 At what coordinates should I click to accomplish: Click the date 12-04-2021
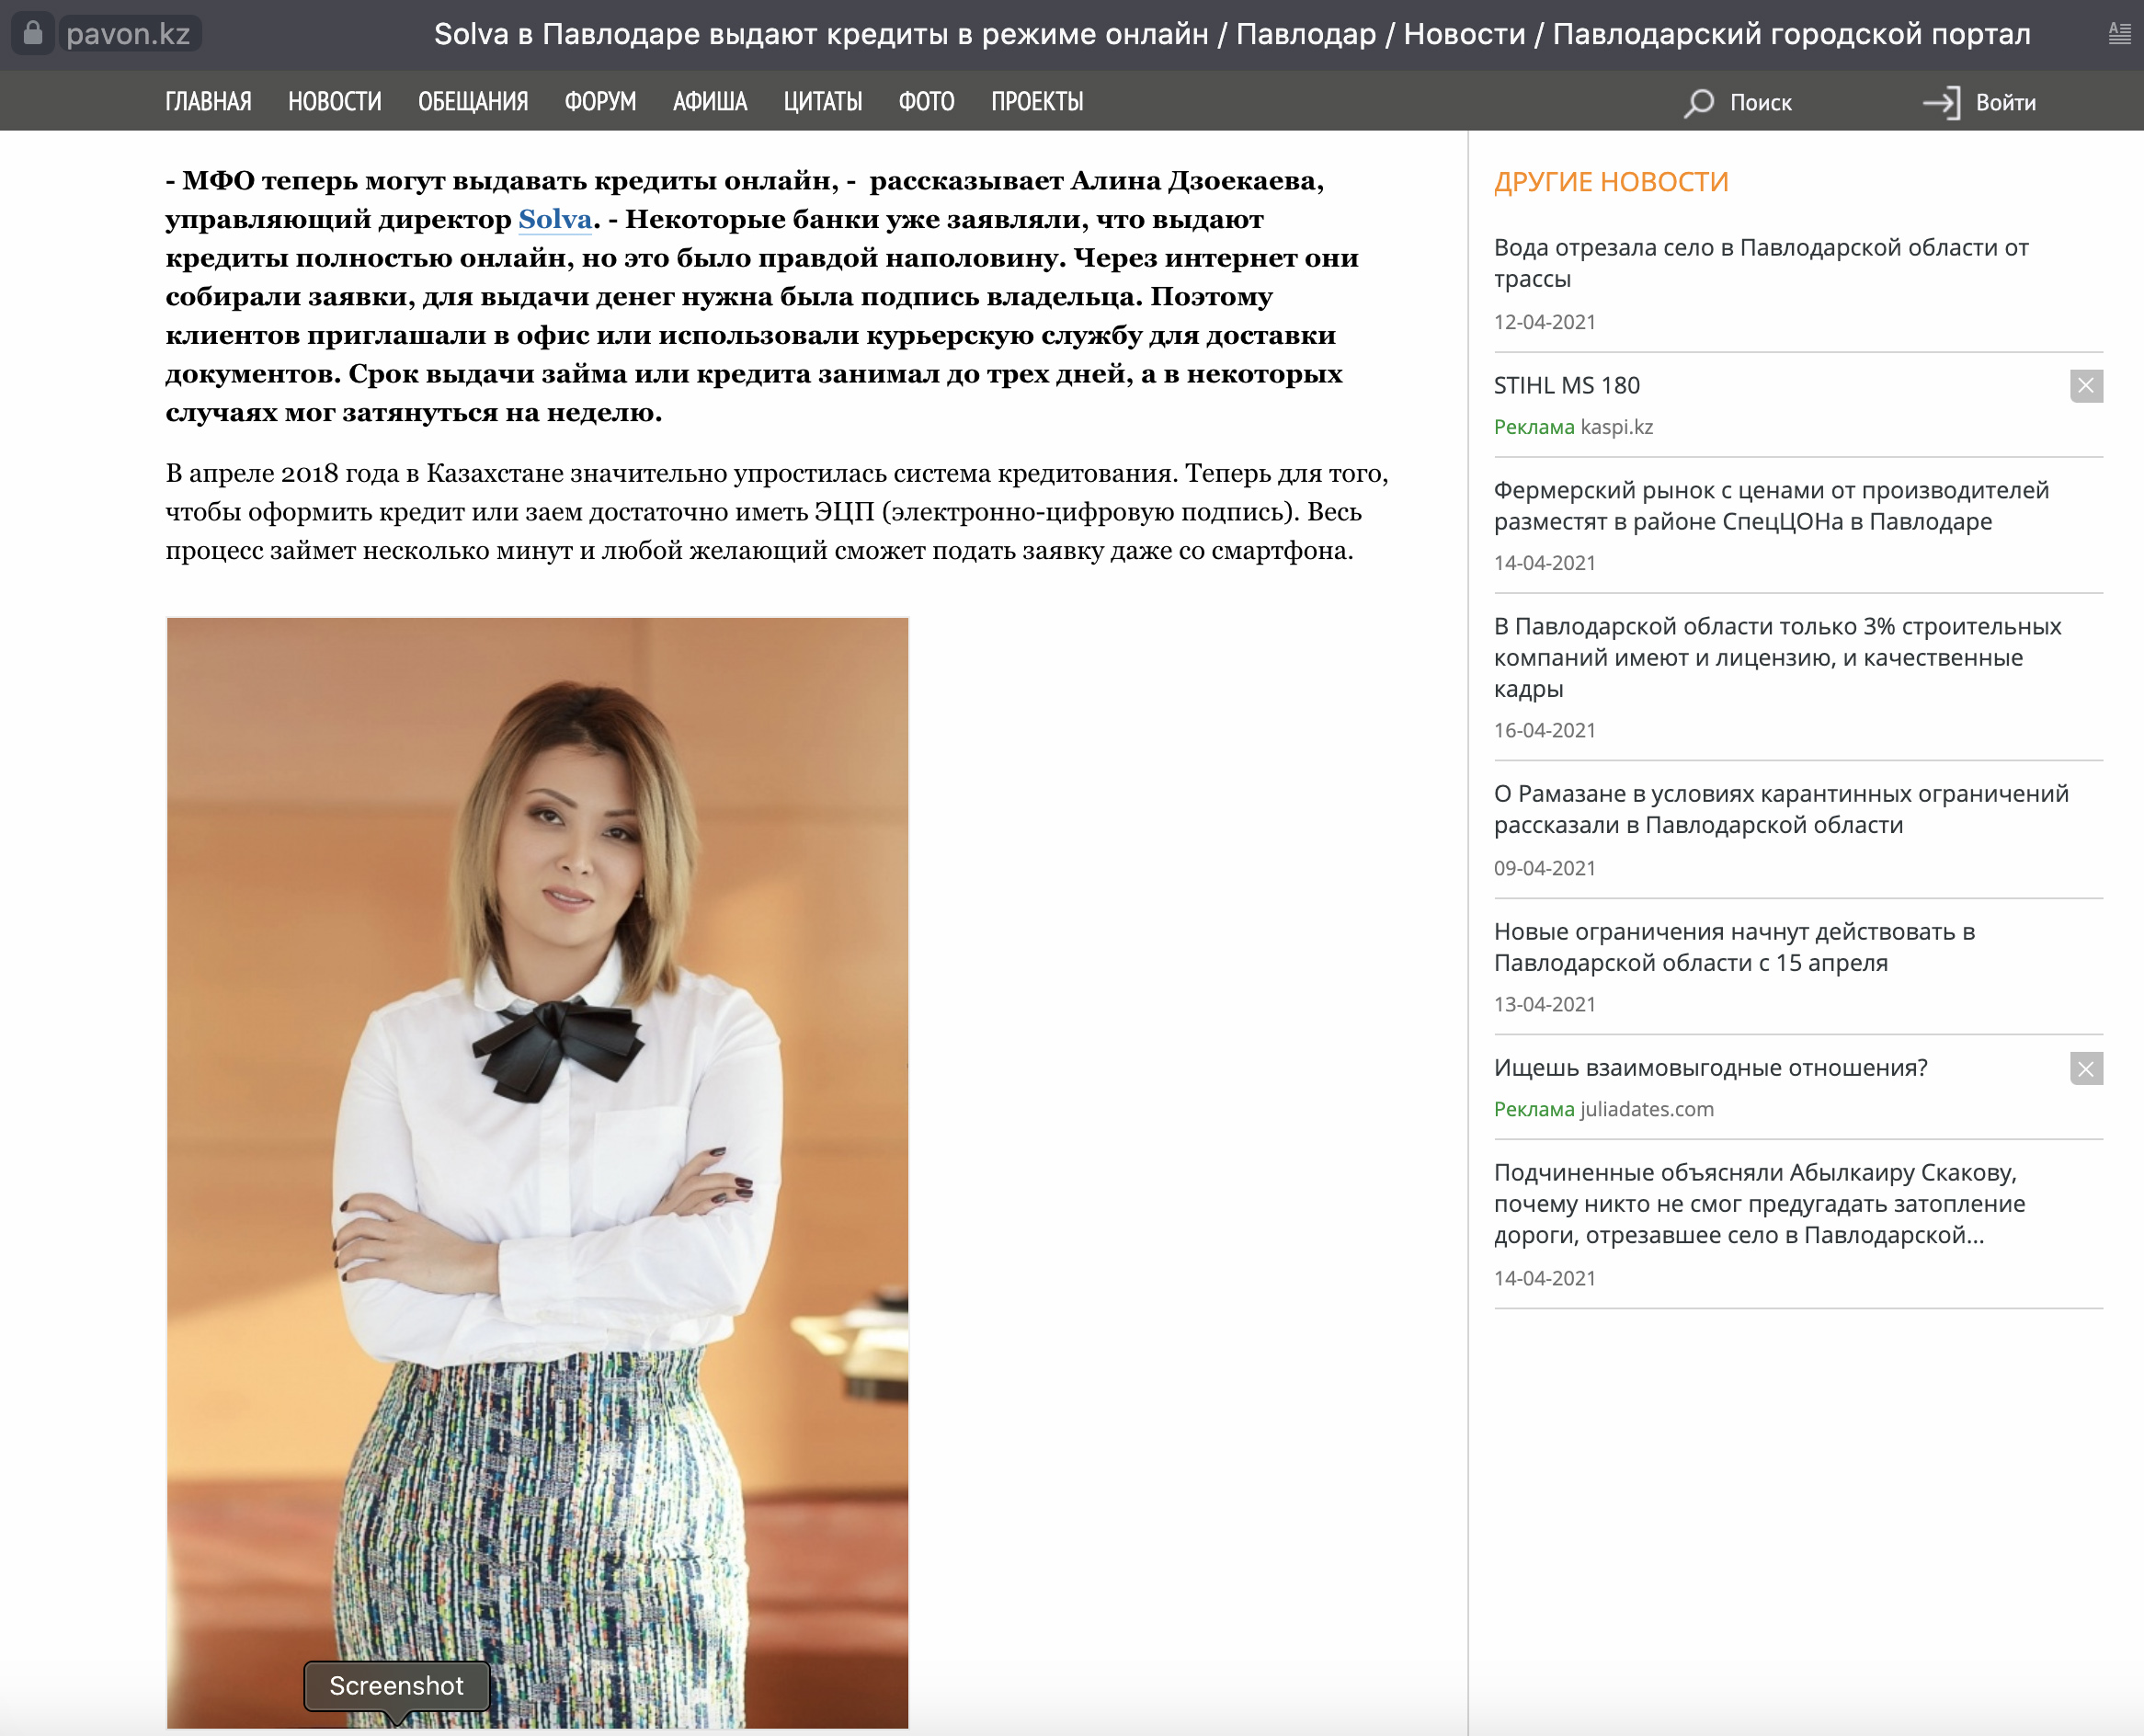point(1544,322)
